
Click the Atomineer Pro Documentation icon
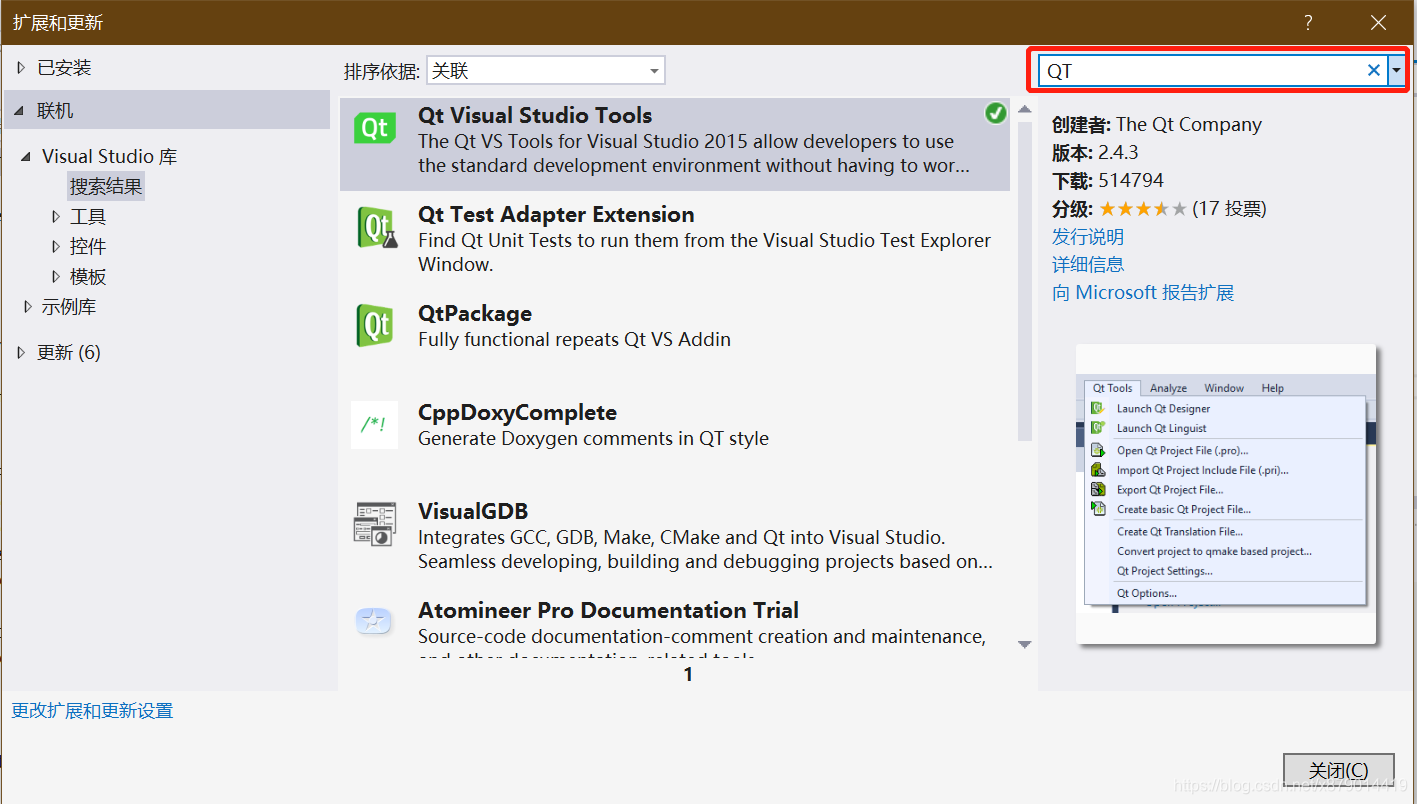point(374,622)
